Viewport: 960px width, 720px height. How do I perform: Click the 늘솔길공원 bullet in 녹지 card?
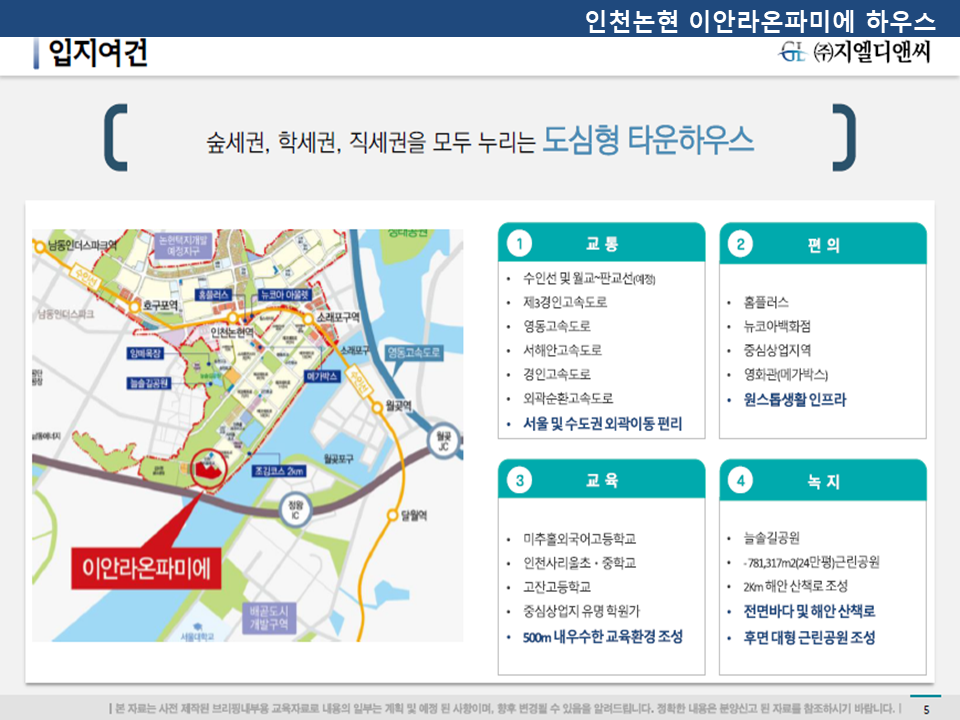(771, 538)
